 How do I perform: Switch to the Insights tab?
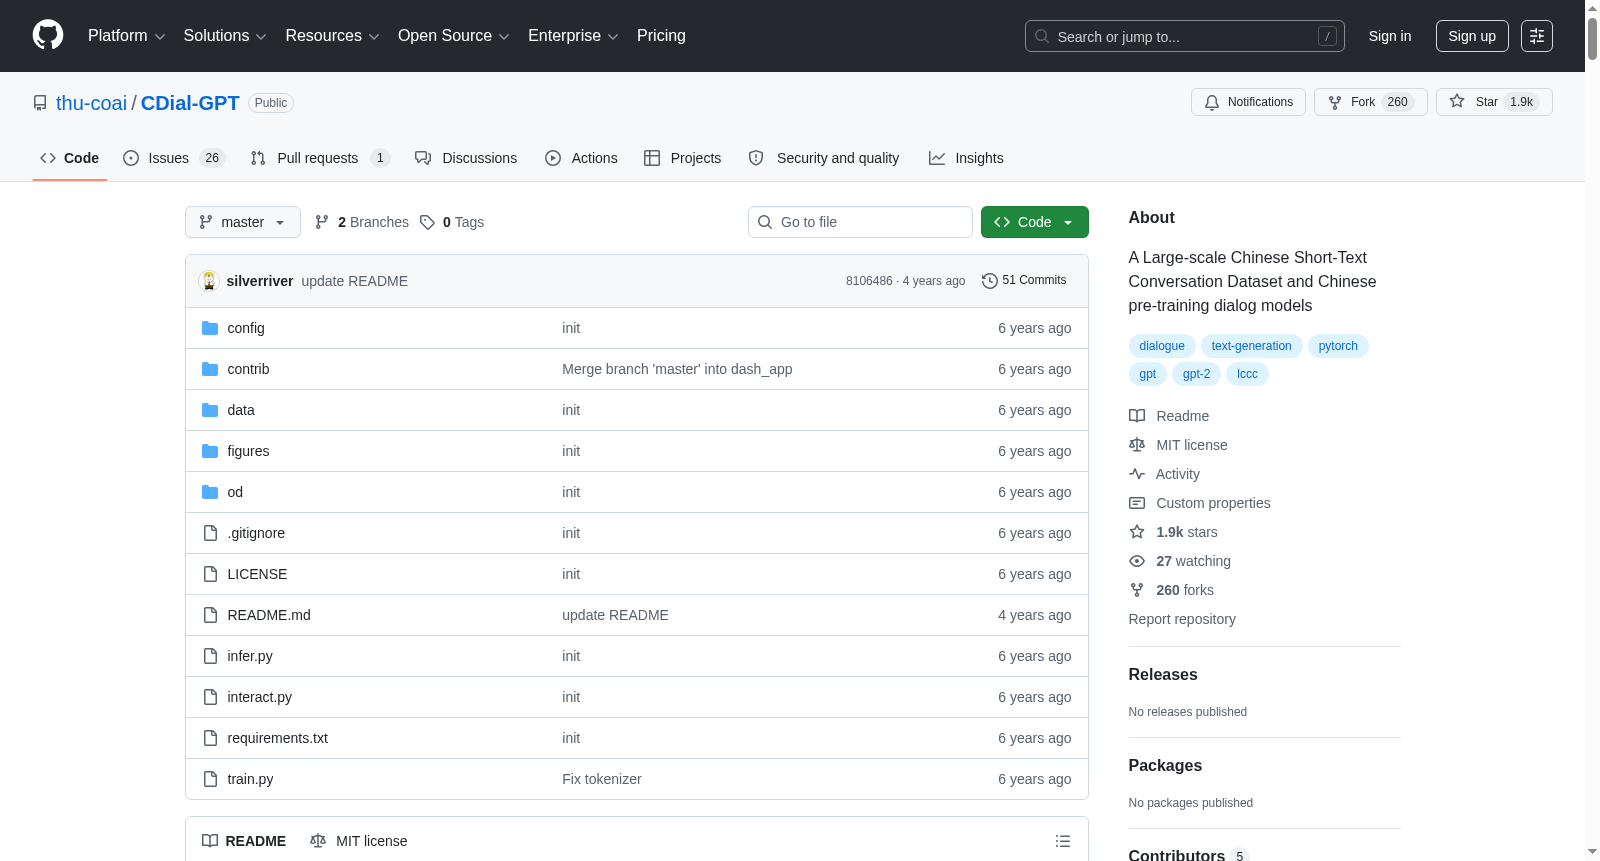966,158
